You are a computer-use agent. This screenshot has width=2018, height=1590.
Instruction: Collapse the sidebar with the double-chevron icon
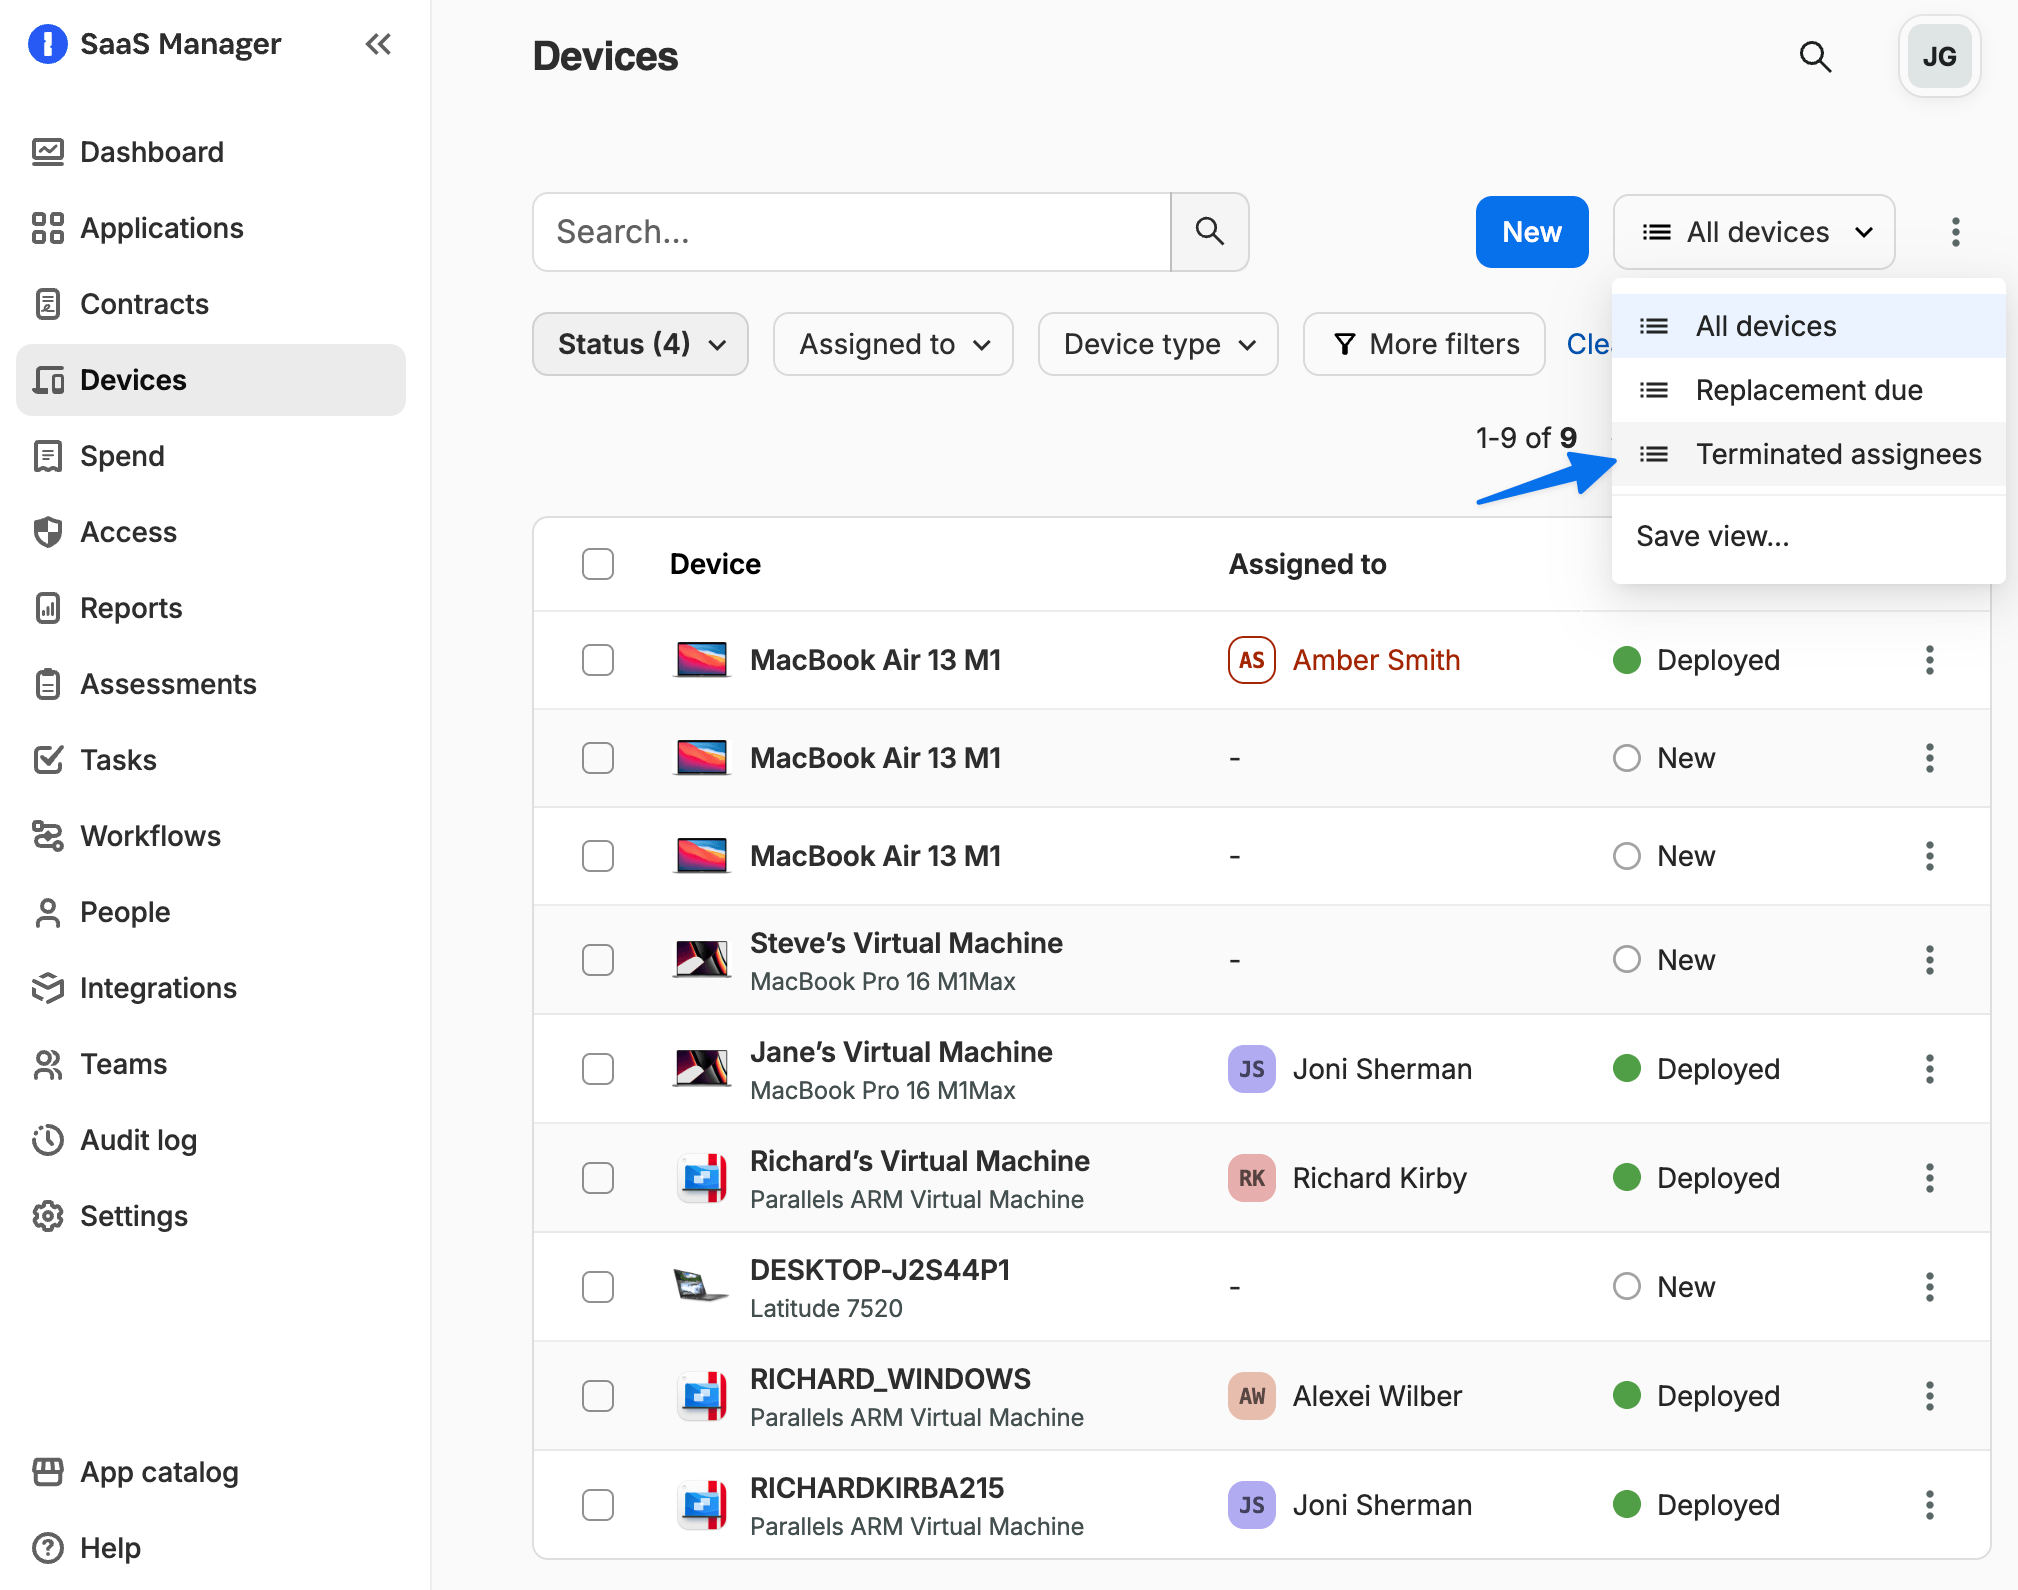378,44
